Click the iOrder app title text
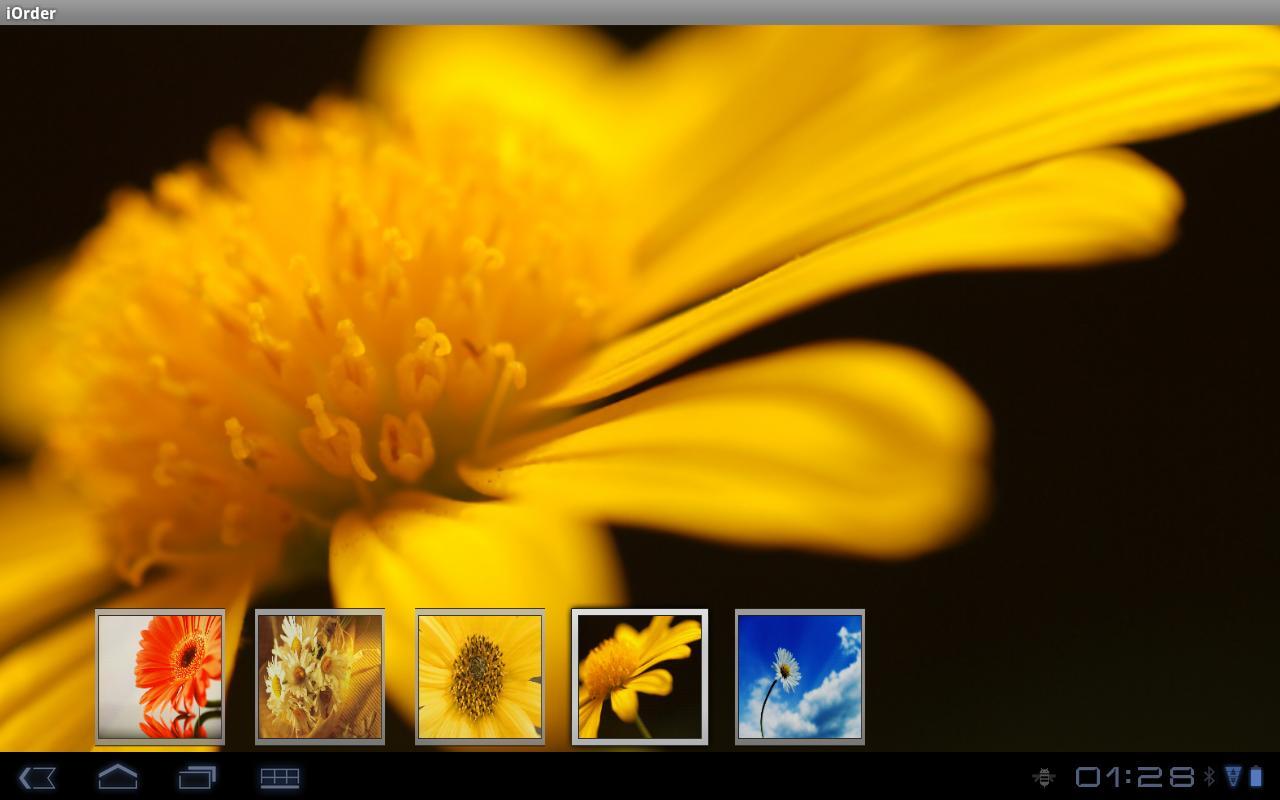Screen dimensions: 1280x800 coord(31,13)
